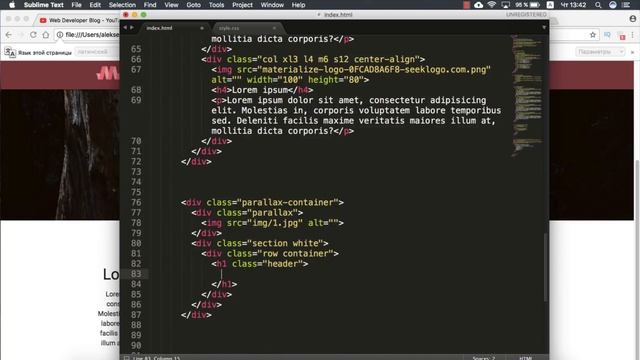This screenshot has height=360, width=640.
Task: Click line number 76 in gutter
Action: coord(136,202)
